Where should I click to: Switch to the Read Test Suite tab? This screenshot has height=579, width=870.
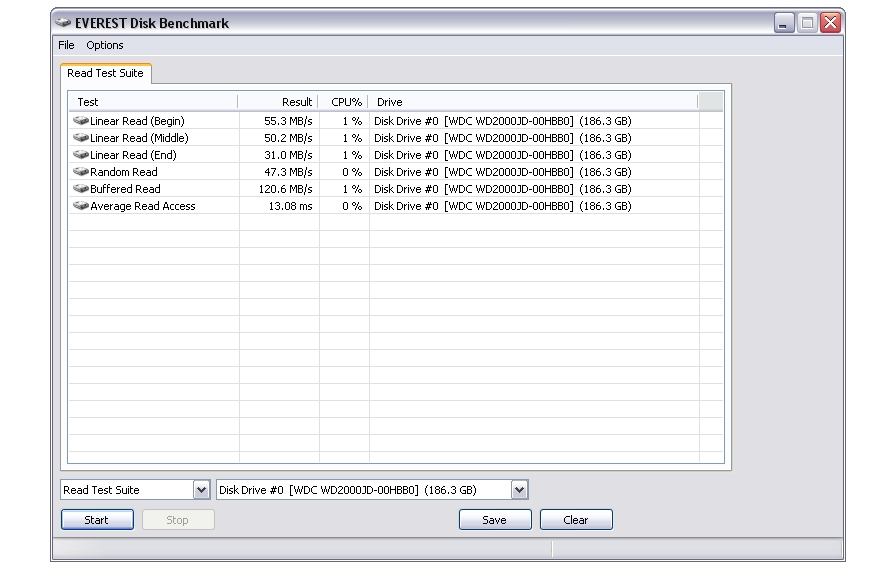click(105, 73)
